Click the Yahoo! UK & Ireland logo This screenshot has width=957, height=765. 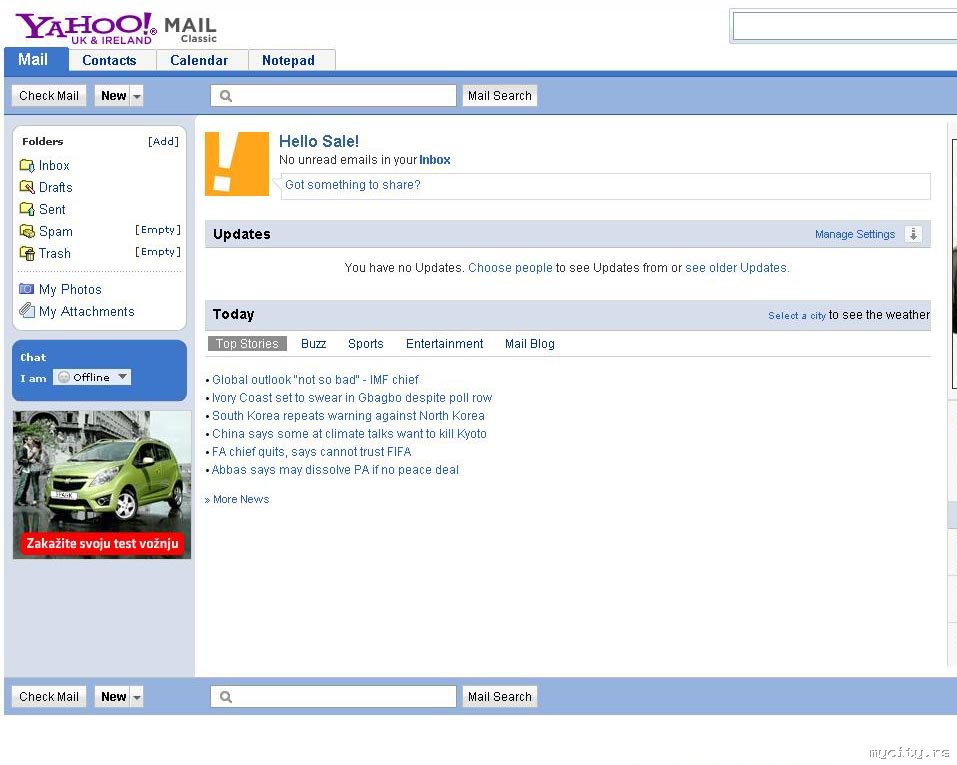pos(86,29)
